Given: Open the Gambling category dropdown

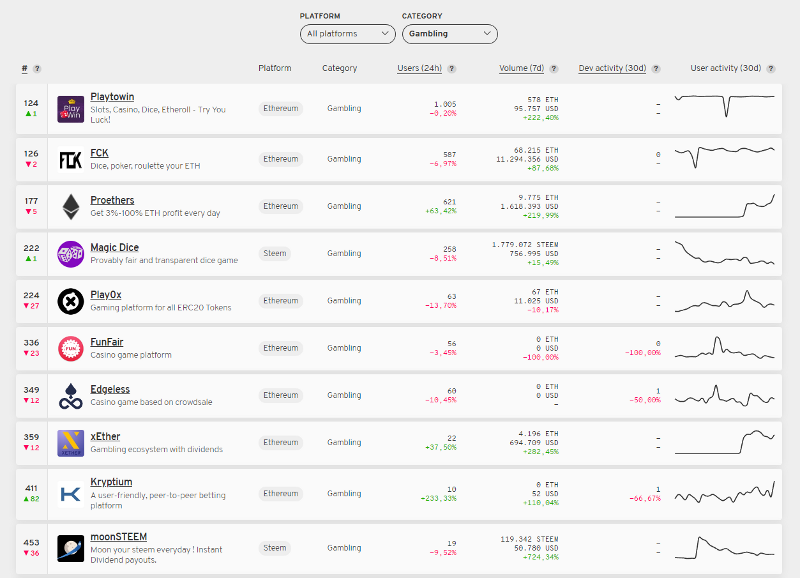Looking at the screenshot, I should coord(449,34).
